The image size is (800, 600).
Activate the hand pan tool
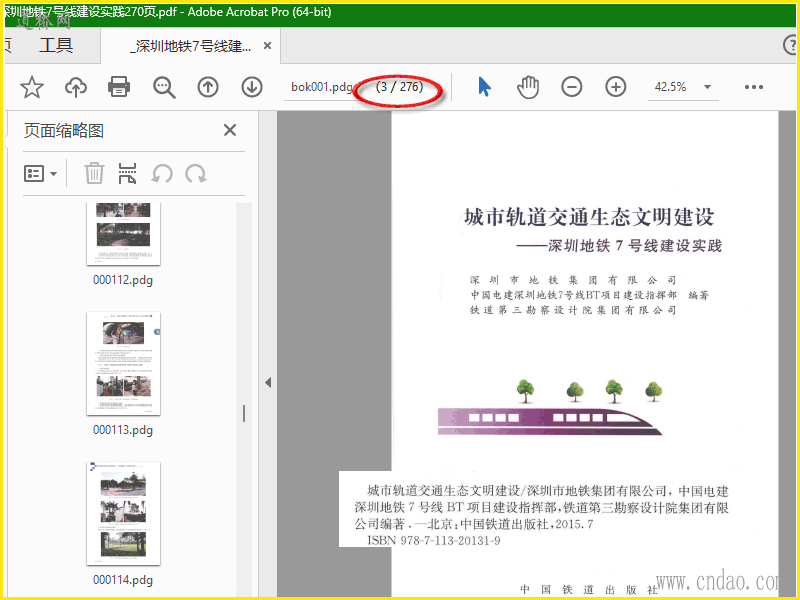tap(528, 87)
